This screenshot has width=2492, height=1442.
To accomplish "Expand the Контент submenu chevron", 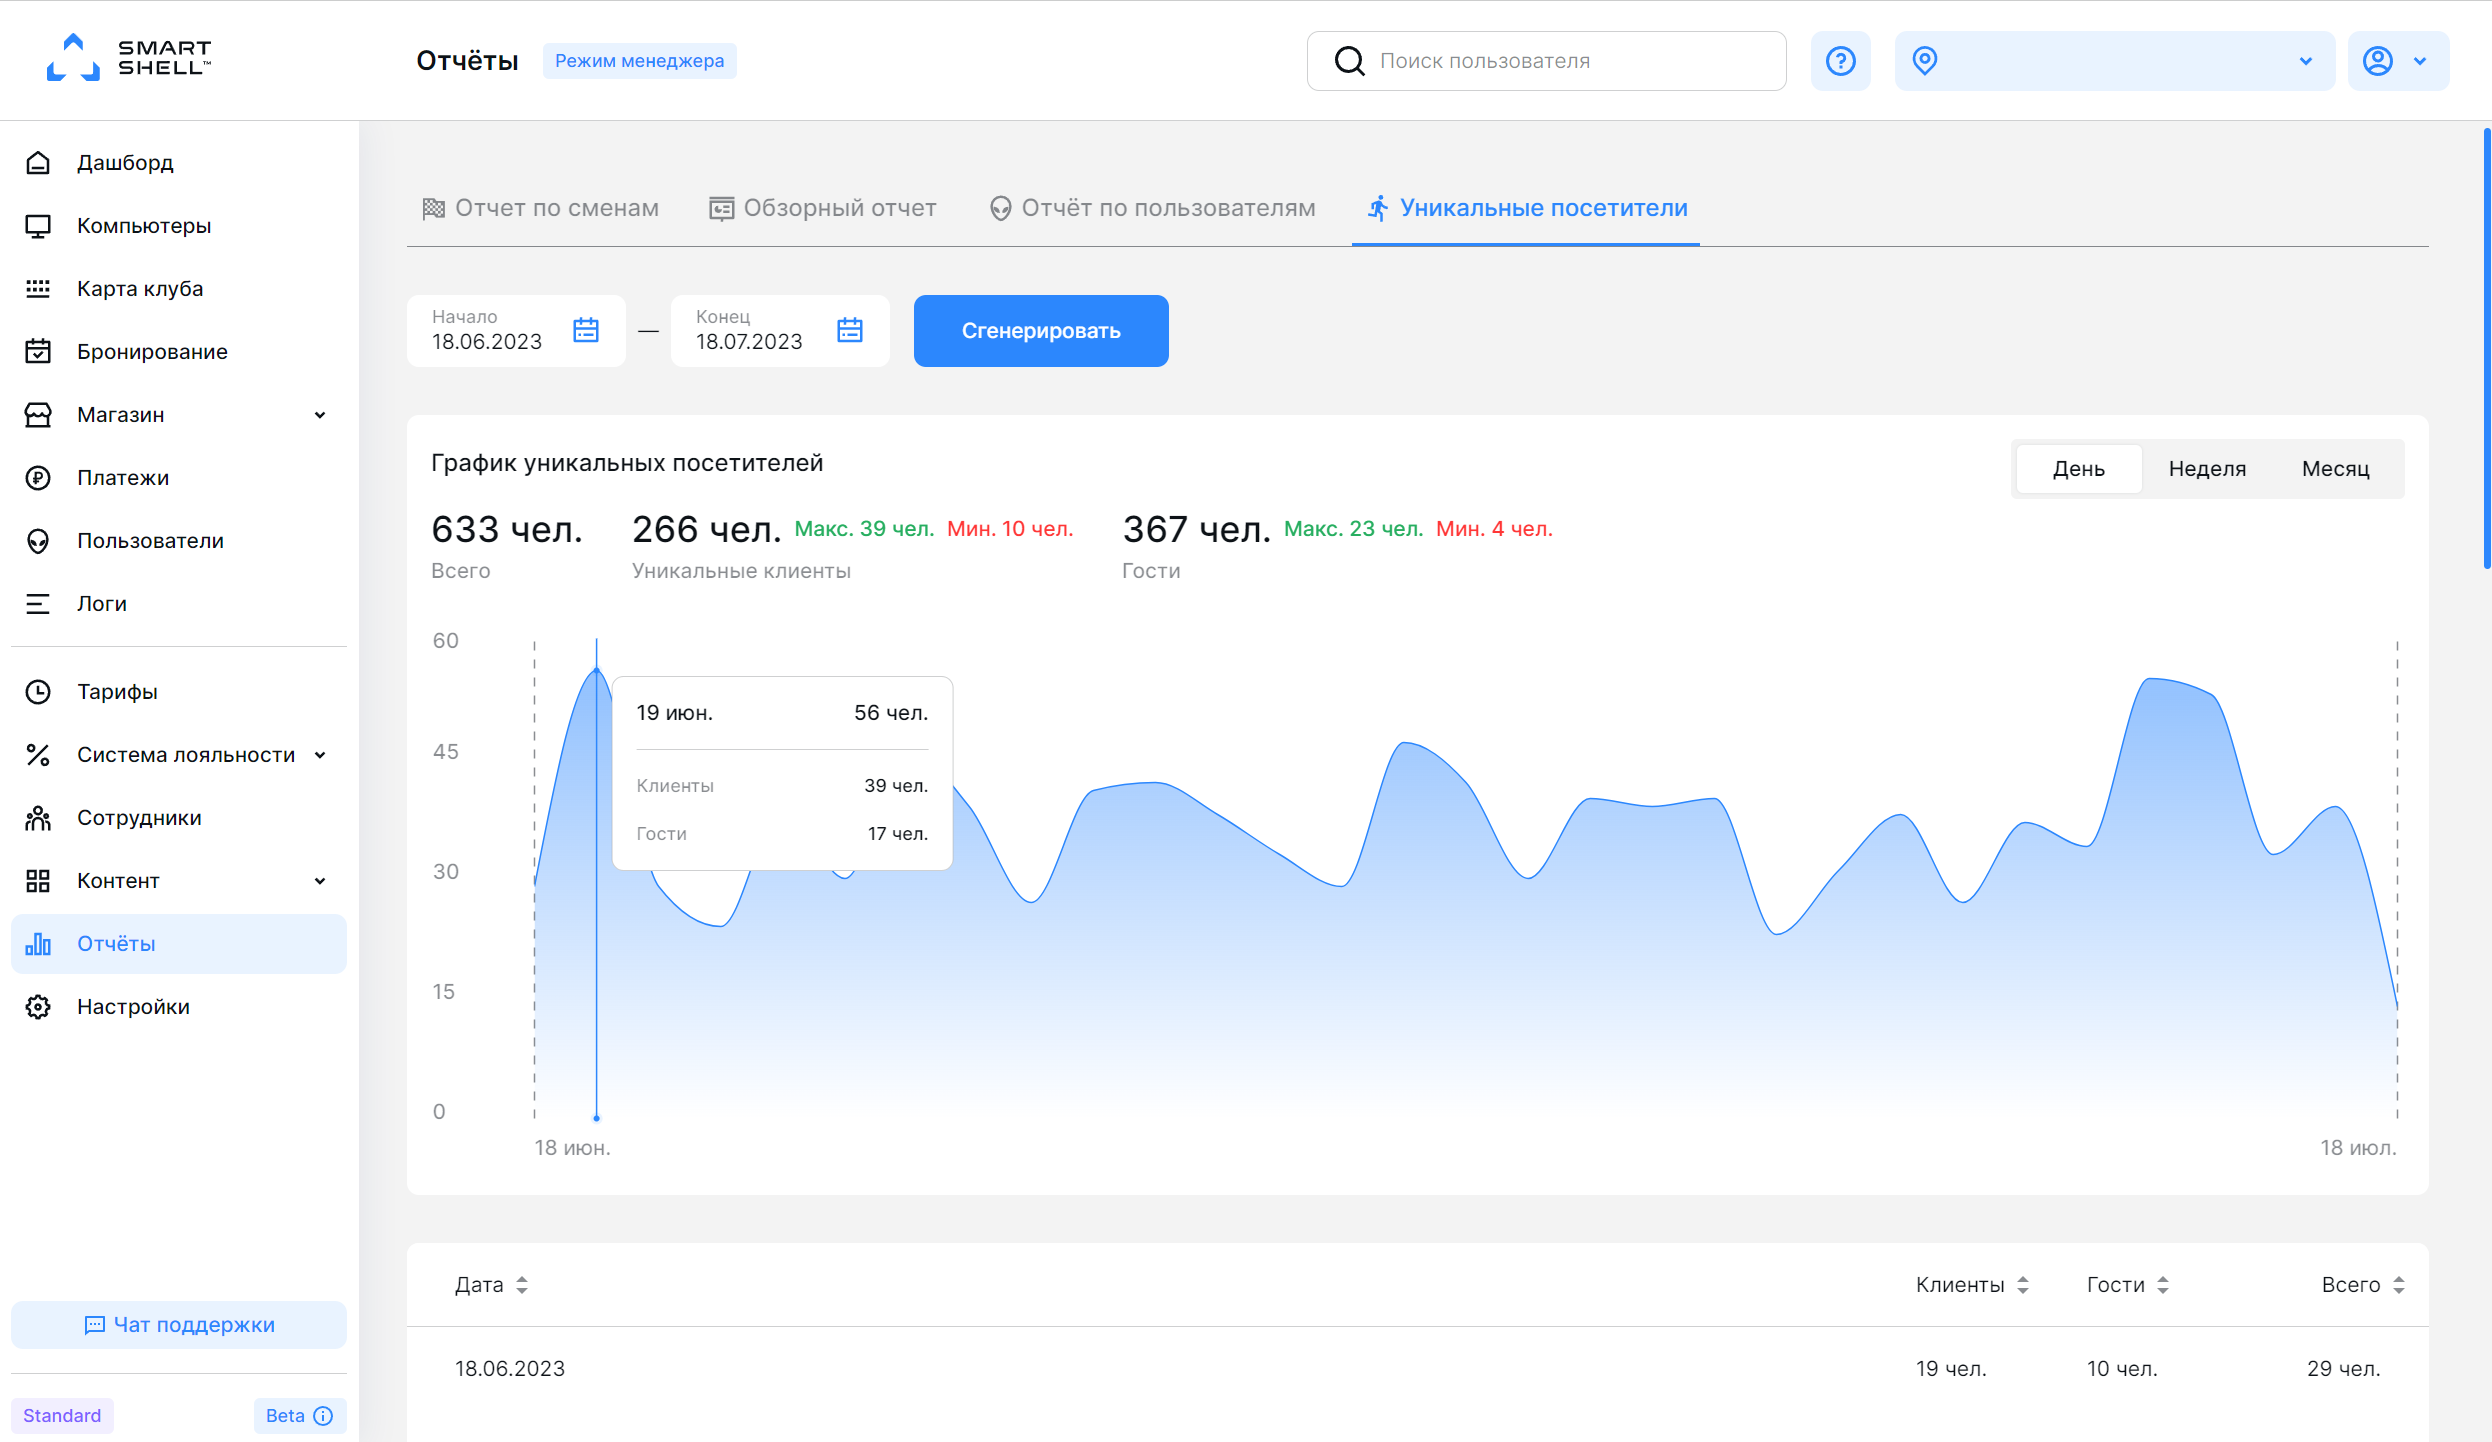I will (320, 881).
